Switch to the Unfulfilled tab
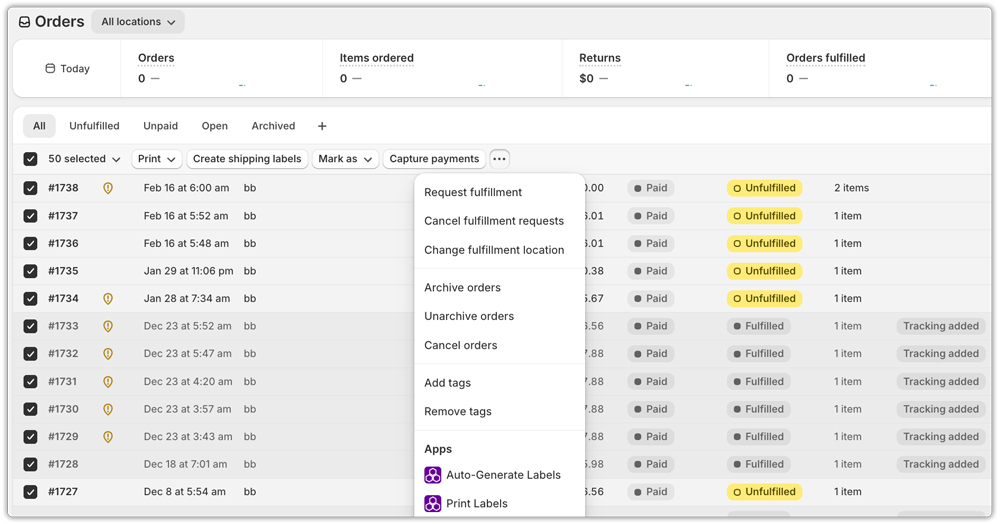The image size is (1000, 524). (94, 126)
